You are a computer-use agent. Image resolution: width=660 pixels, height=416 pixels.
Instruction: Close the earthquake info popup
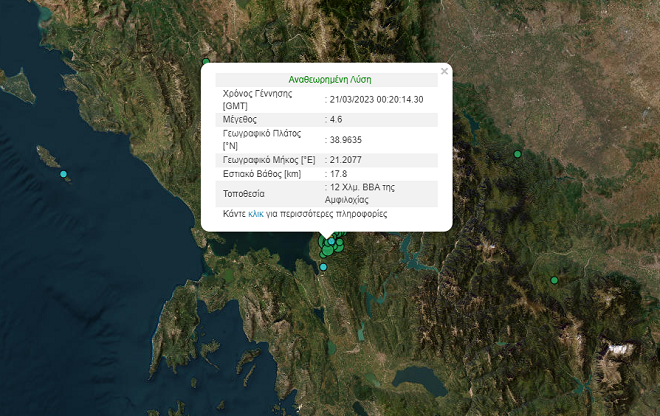point(445,72)
